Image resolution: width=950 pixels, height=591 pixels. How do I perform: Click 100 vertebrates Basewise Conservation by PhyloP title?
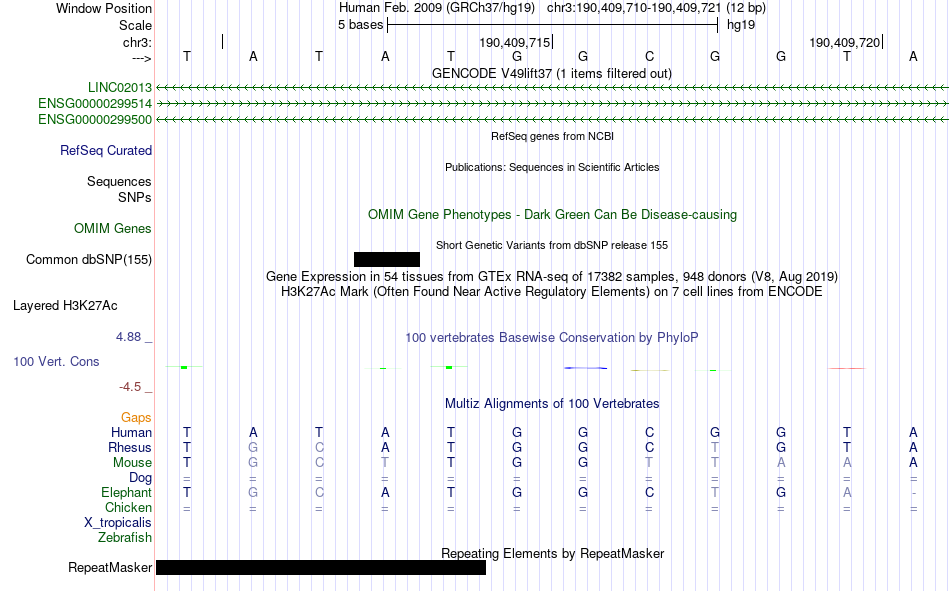click(x=551, y=338)
